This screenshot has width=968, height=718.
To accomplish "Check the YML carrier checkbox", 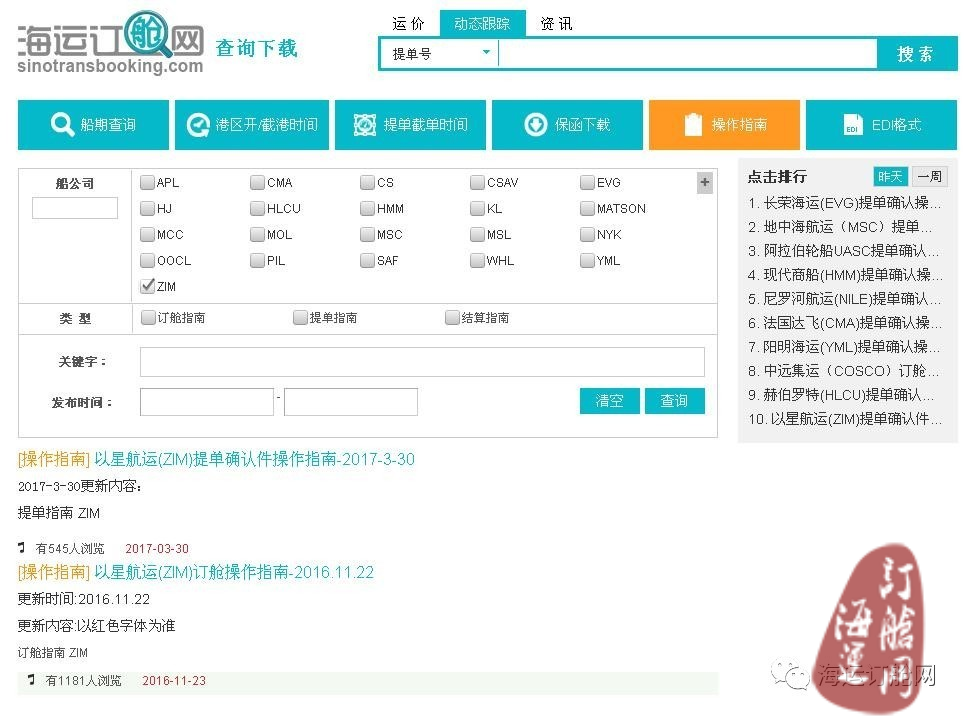I will point(586,260).
